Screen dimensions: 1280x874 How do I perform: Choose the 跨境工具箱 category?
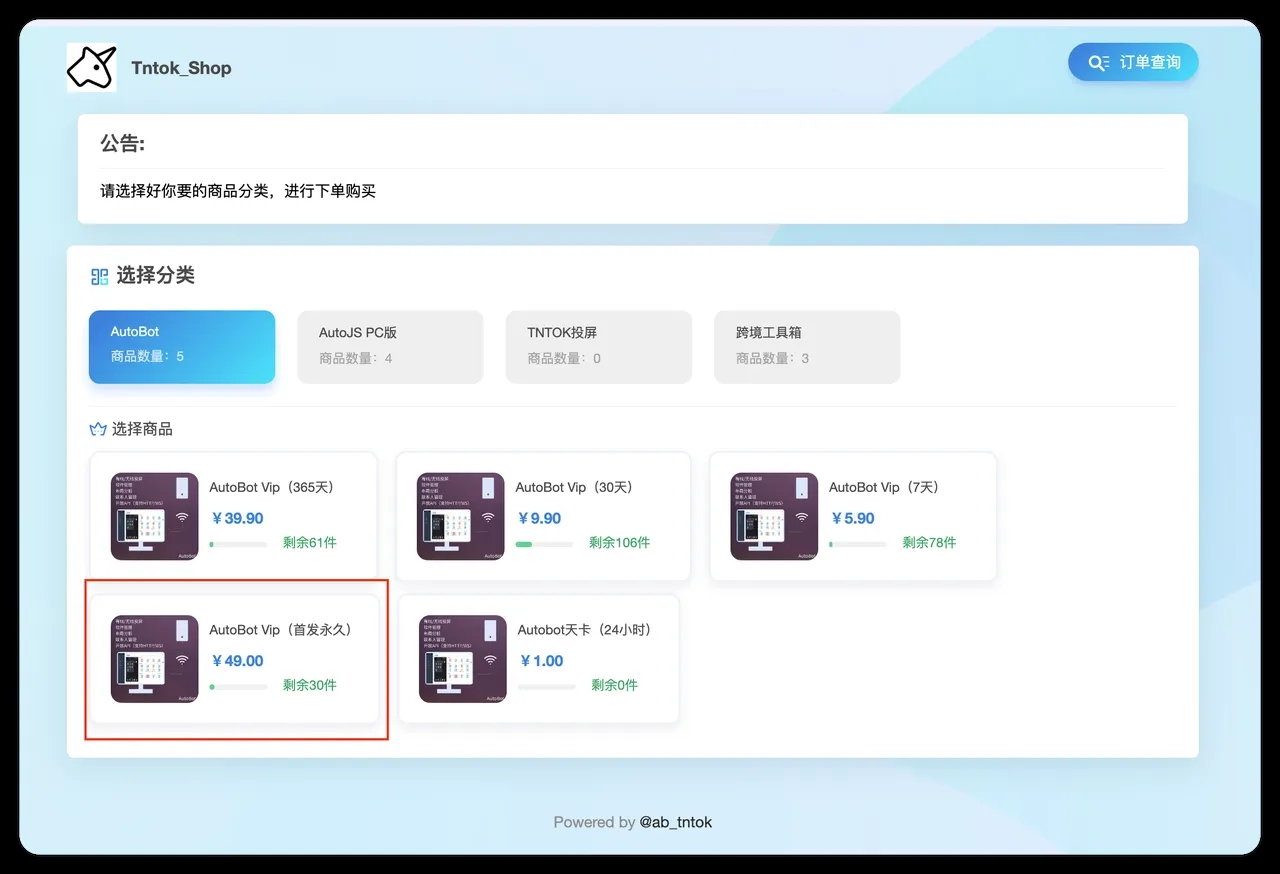click(x=806, y=346)
